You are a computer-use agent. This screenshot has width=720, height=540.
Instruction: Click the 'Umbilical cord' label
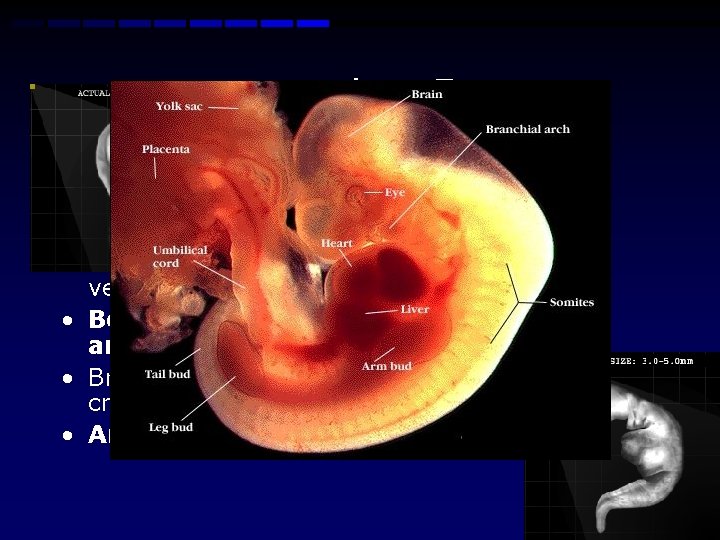click(180, 257)
